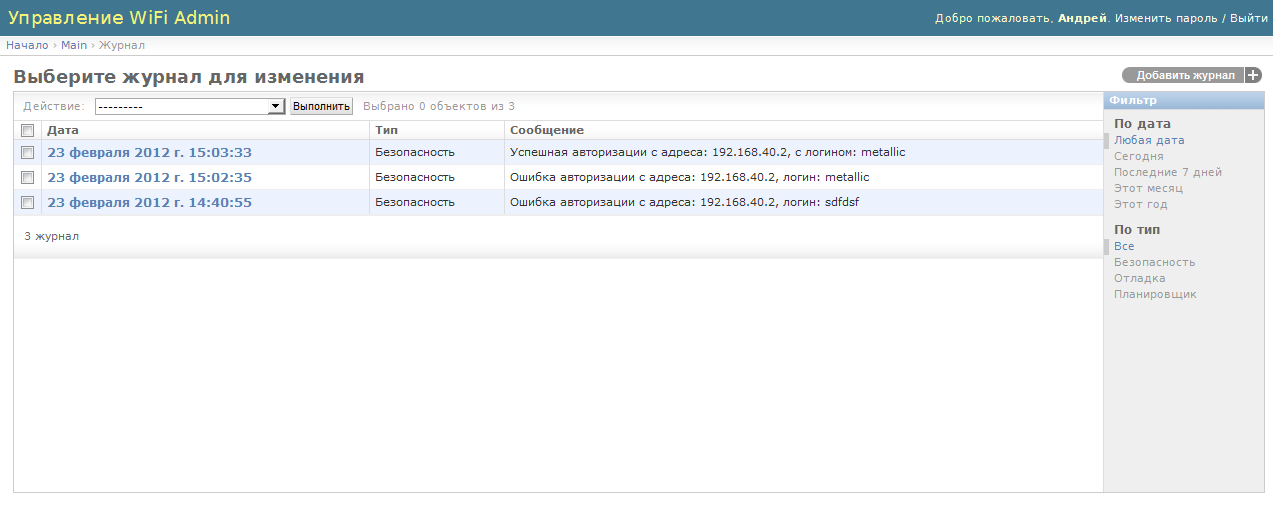Toggle the select-all checkbox in table header
This screenshot has width=1273, height=509.
(x=28, y=130)
